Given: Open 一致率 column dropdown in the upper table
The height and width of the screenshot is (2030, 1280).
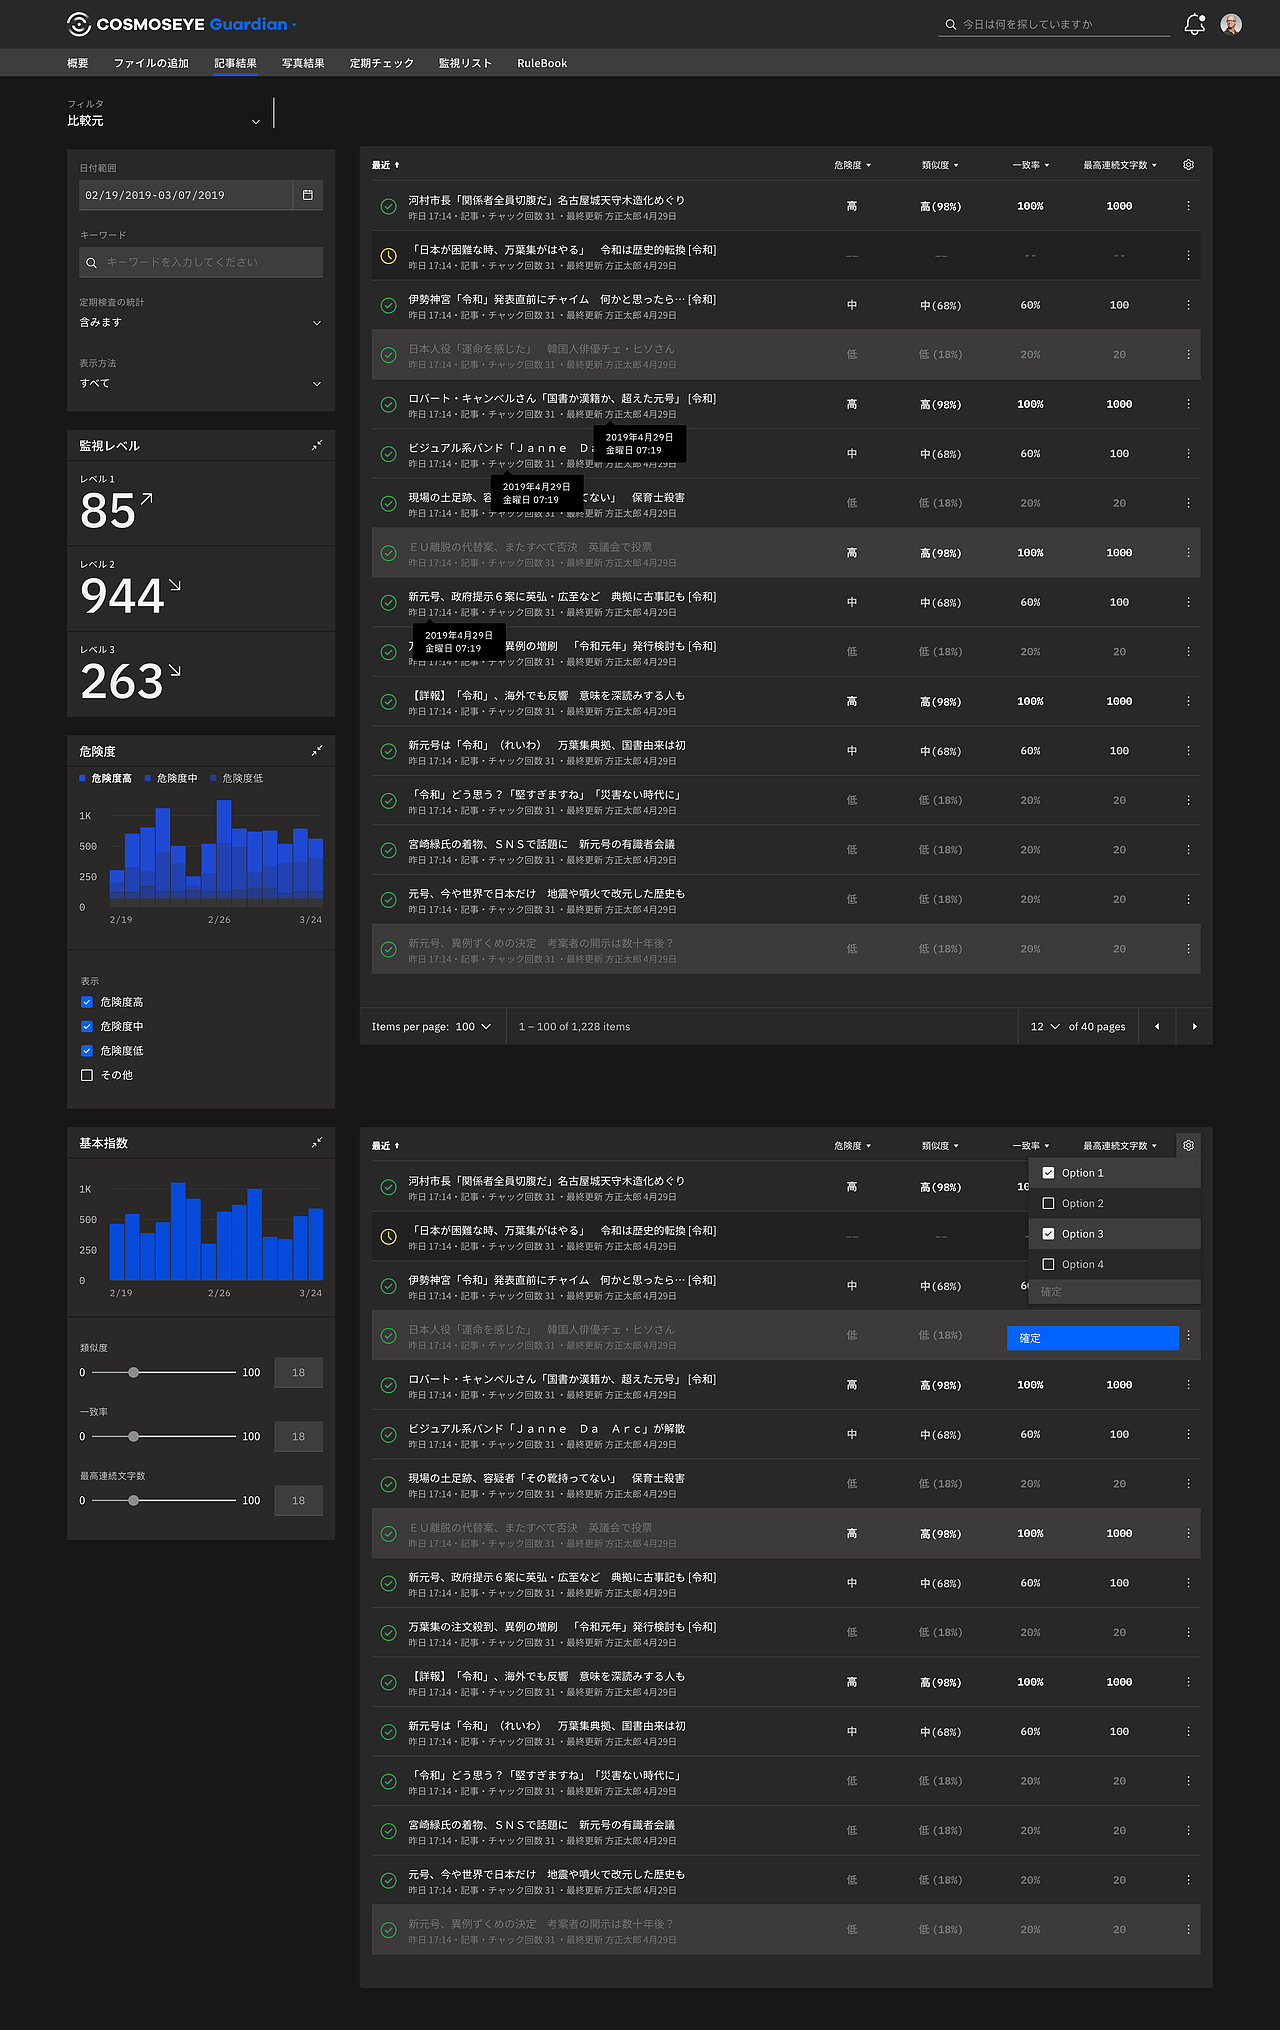Looking at the screenshot, I should (x=1031, y=165).
